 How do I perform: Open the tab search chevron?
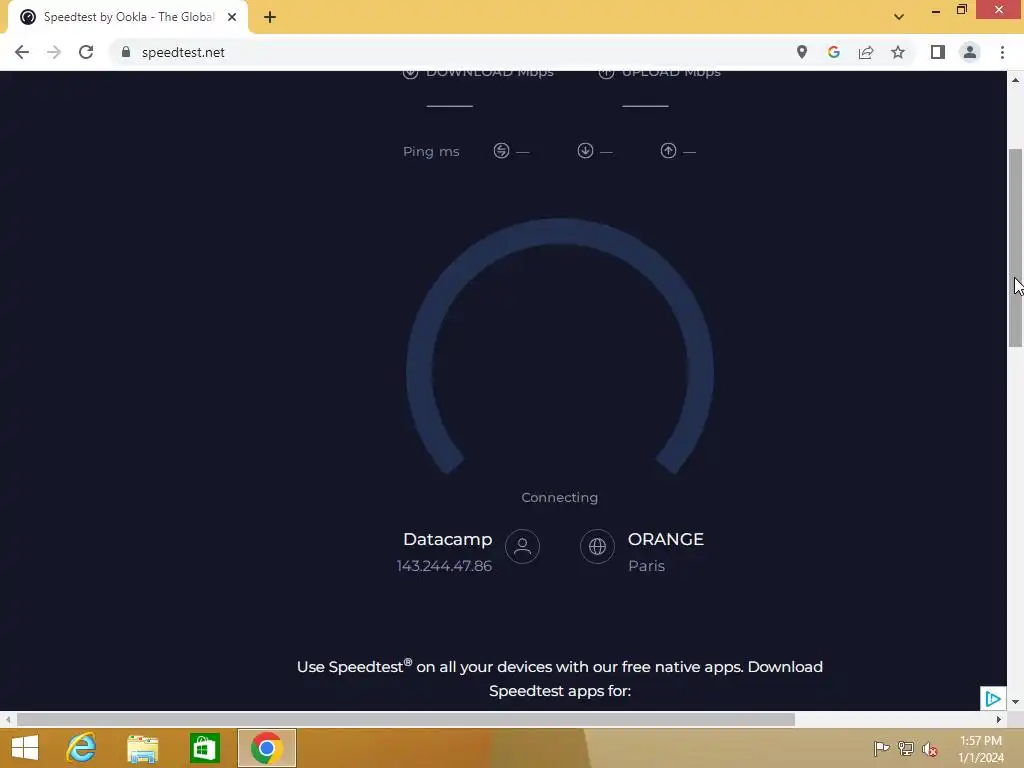click(899, 17)
